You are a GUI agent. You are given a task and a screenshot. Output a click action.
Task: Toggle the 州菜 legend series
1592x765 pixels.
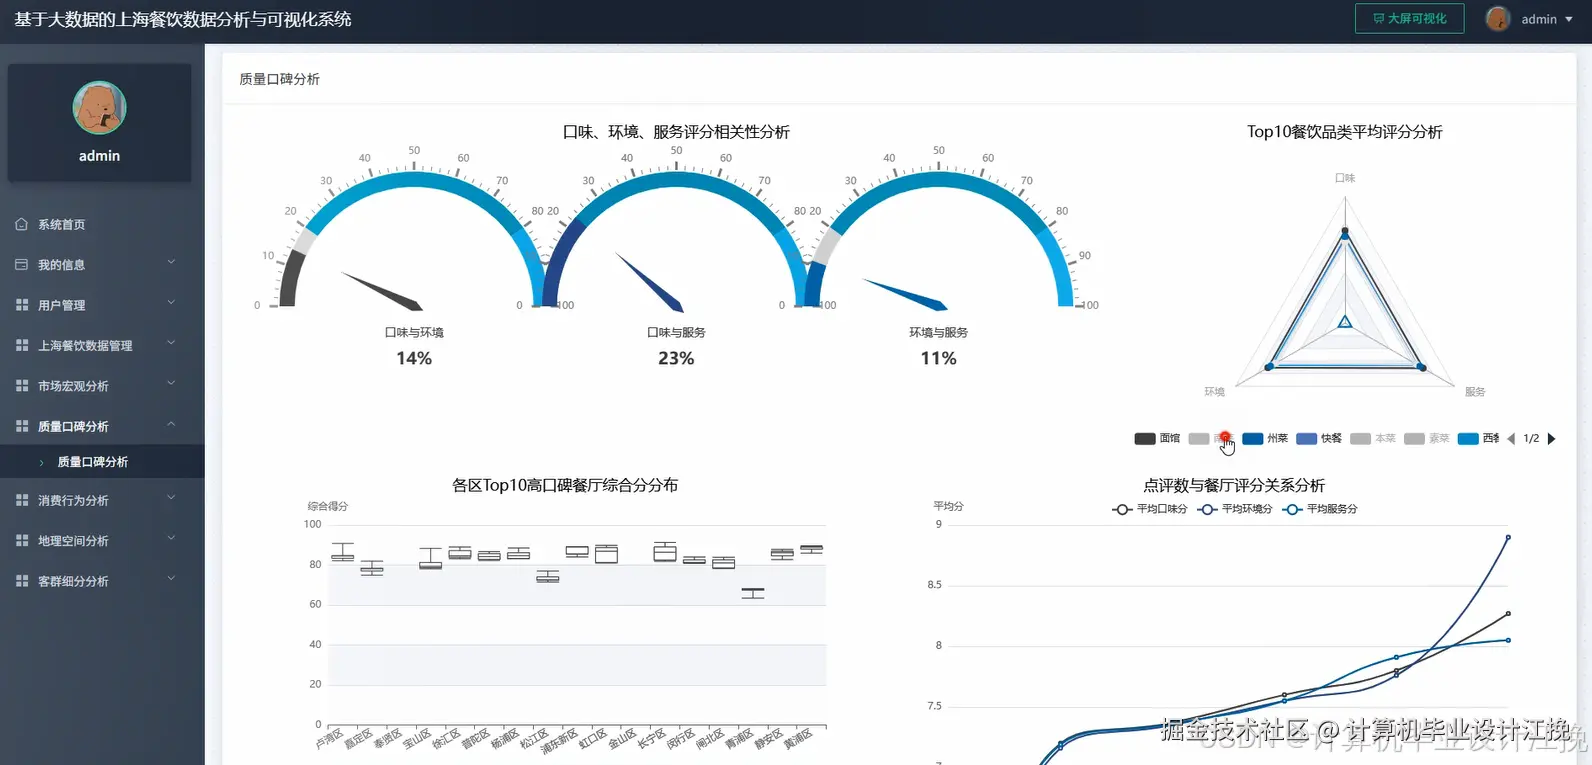1265,439
